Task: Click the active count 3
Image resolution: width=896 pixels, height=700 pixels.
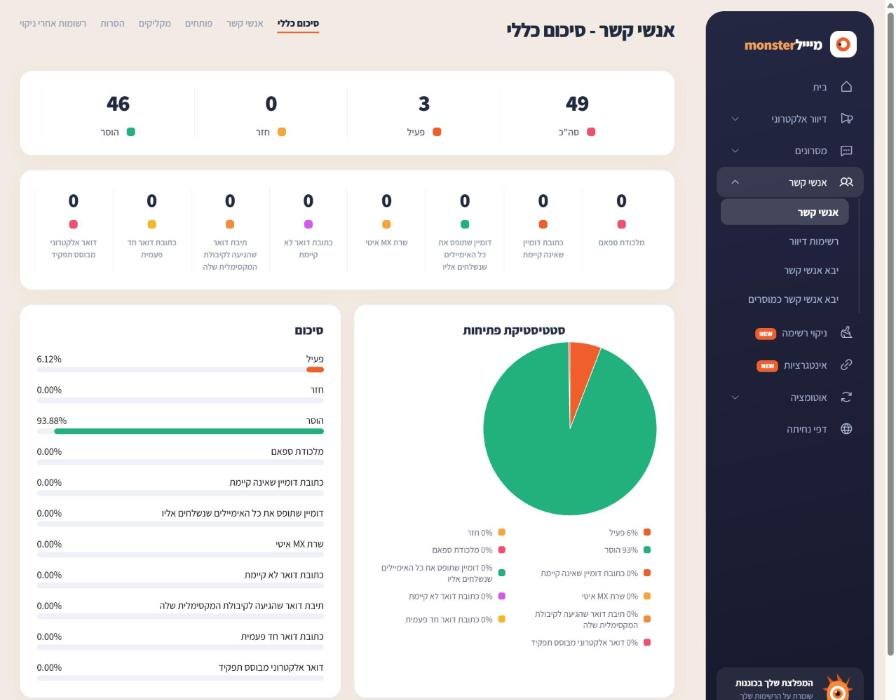Action: click(423, 103)
